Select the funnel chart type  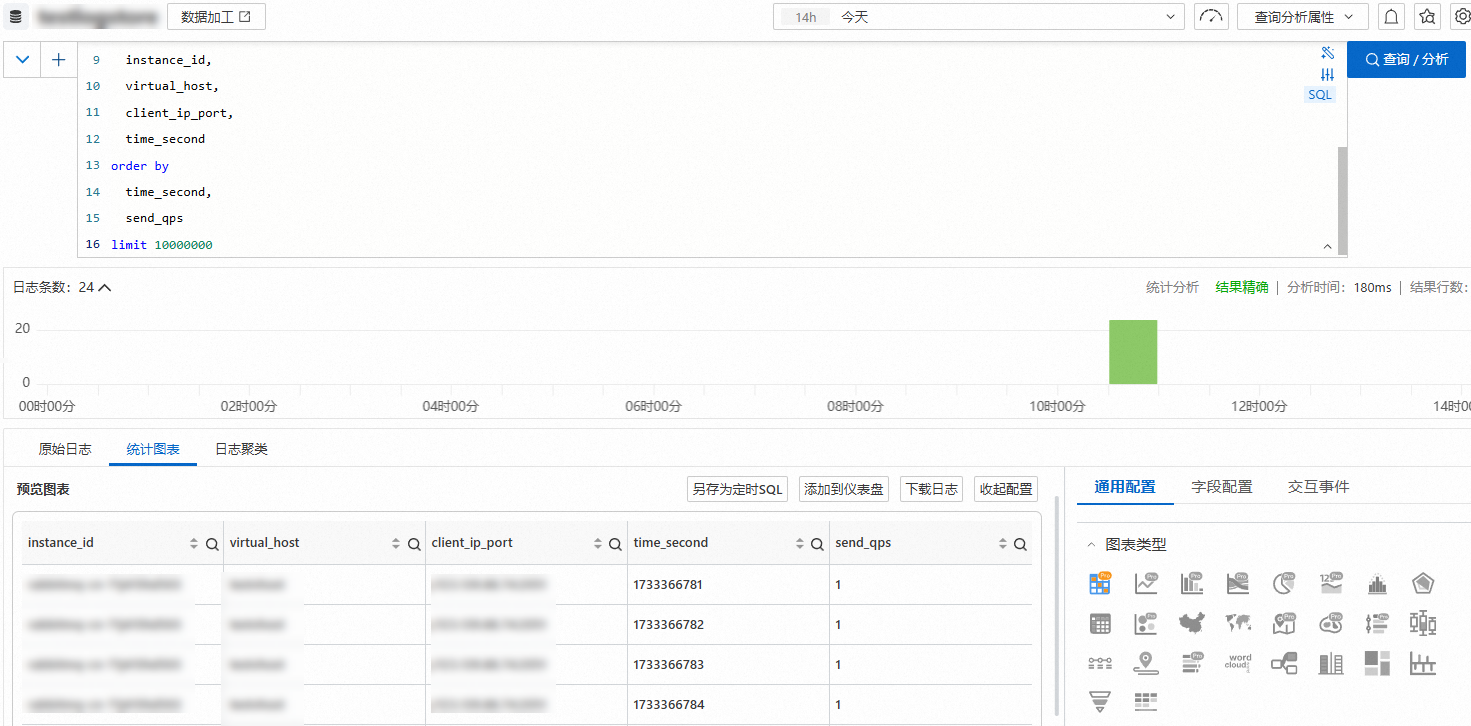[x=1101, y=702]
